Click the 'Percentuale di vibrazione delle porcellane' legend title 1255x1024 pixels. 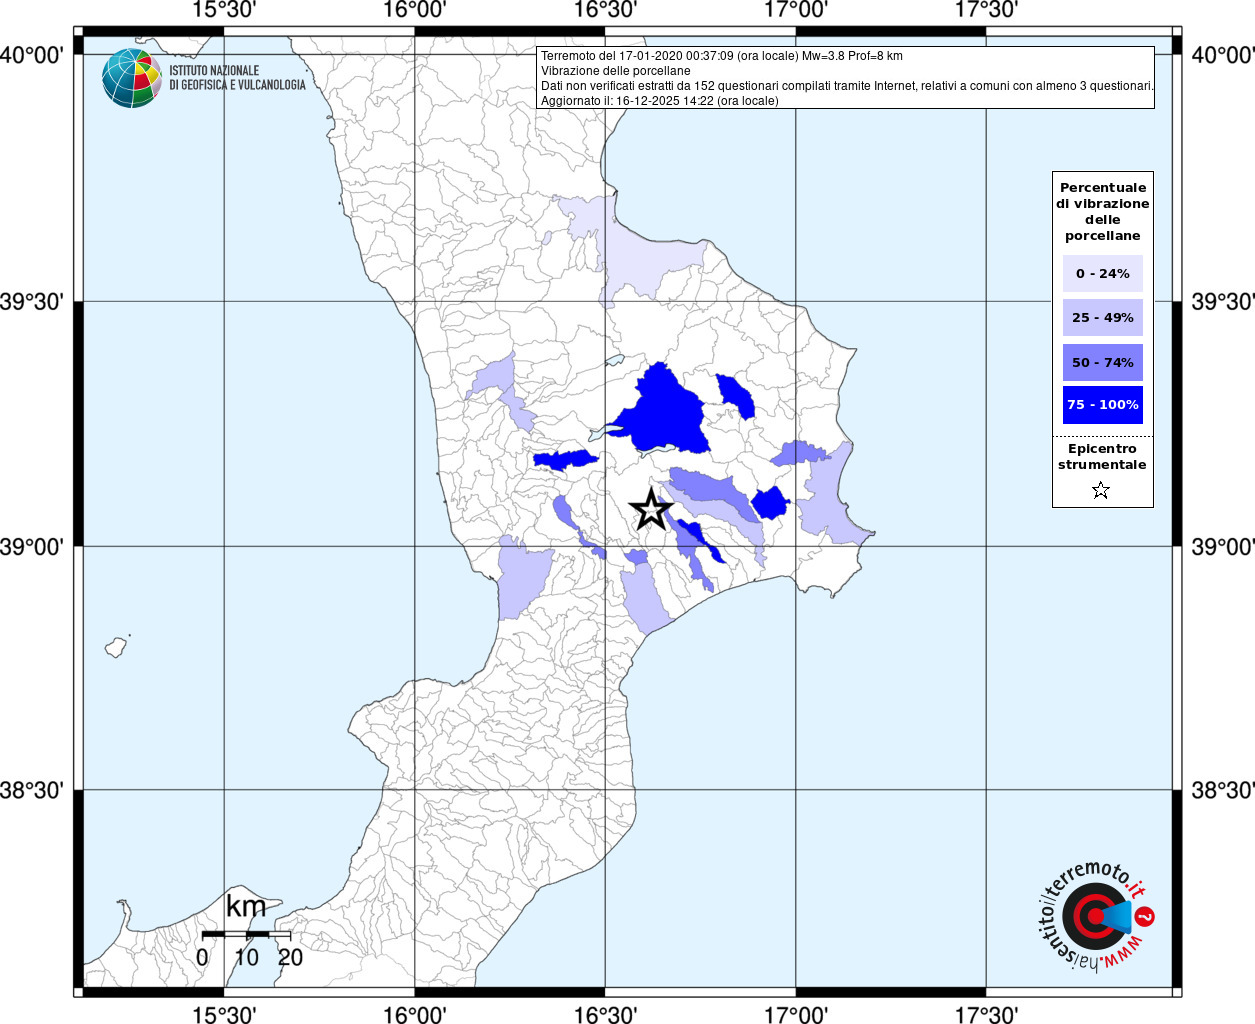click(1102, 211)
